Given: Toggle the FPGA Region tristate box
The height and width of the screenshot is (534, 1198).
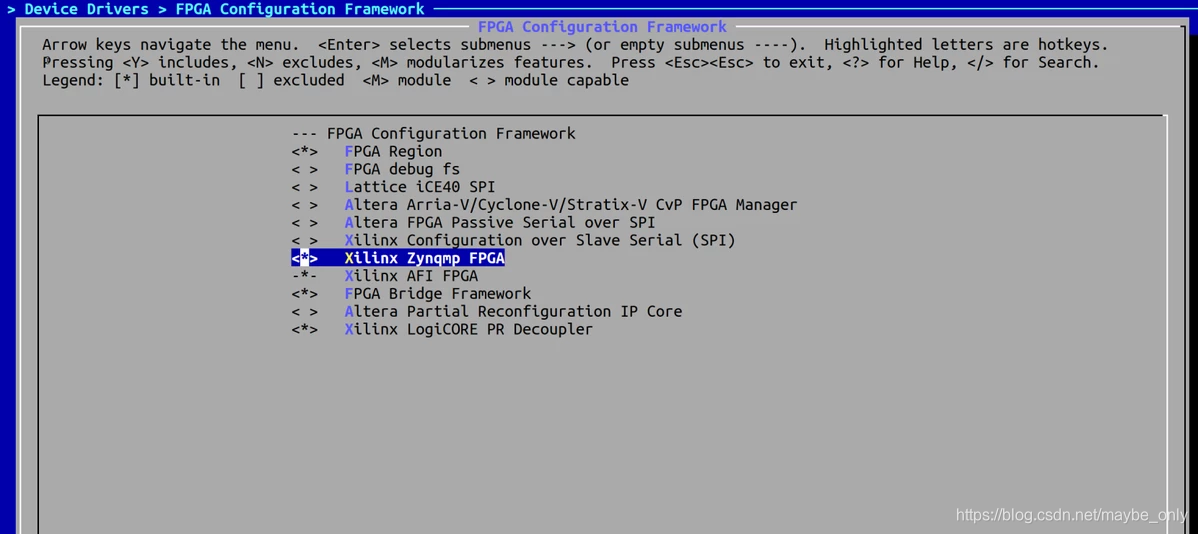Looking at the screenshot, I should click(x=304, y=151).
